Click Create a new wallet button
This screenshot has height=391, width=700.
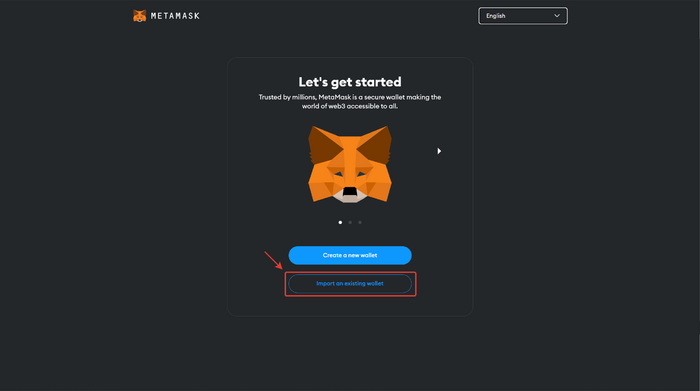click(350, 255)
